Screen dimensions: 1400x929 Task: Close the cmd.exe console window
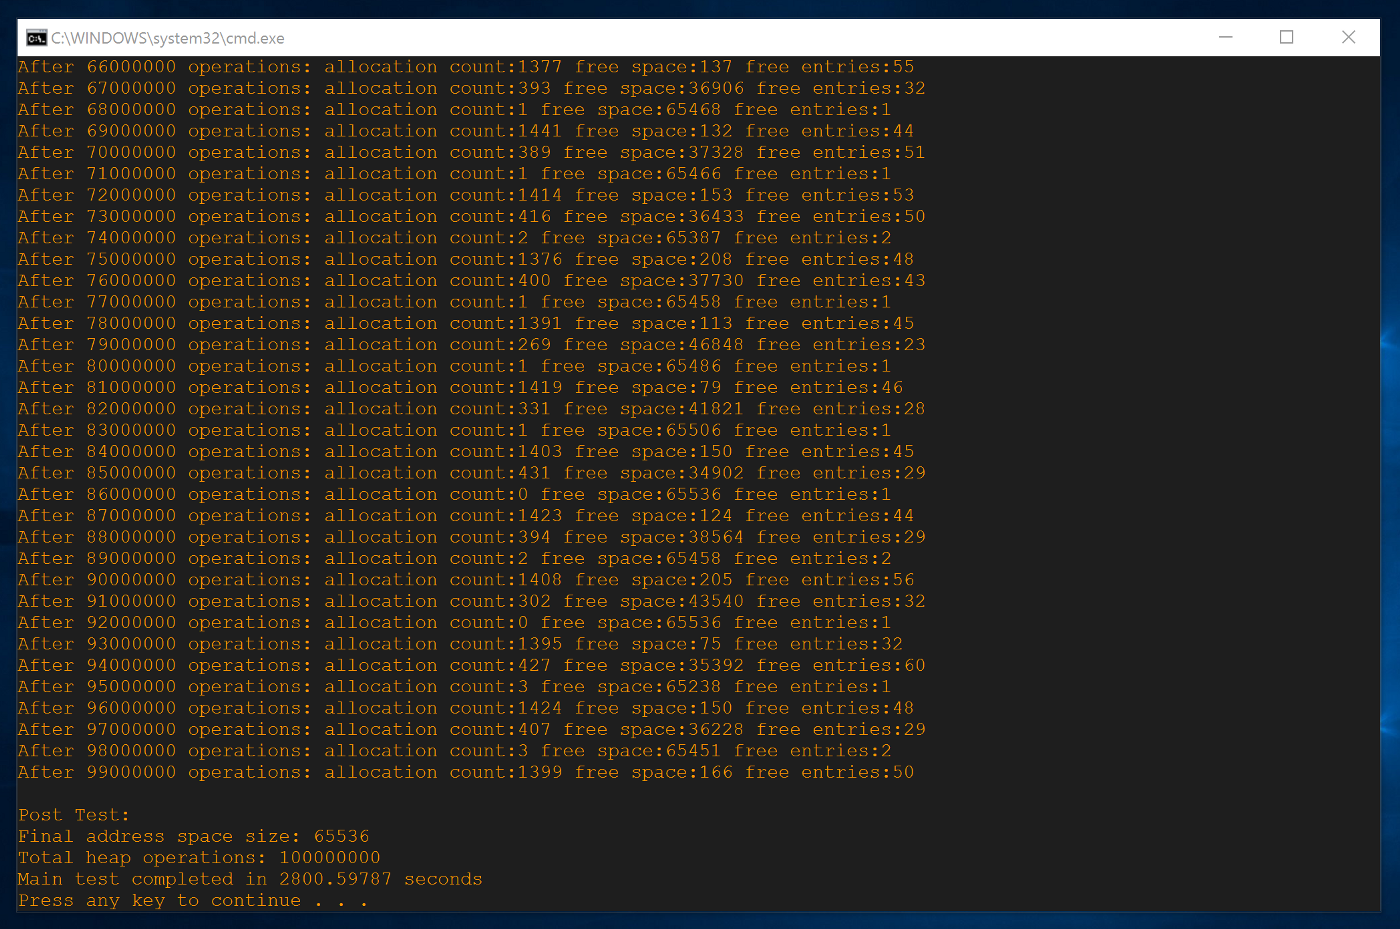click(x=1348, y=37)
